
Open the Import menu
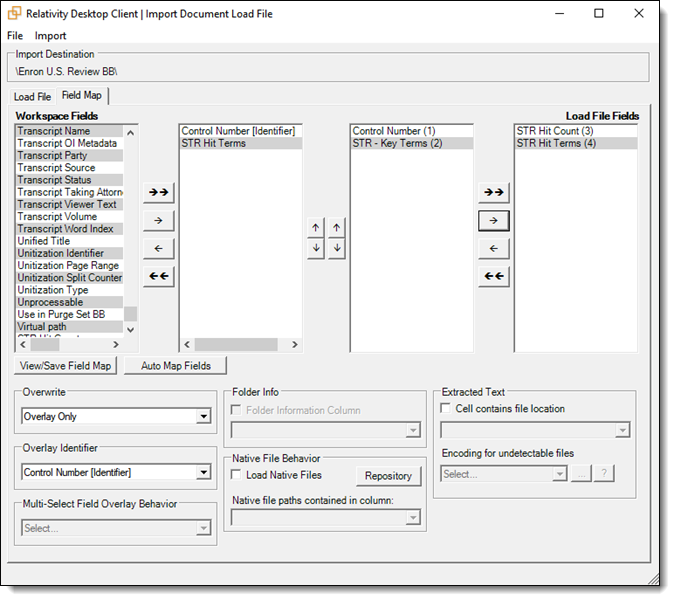(51, 36)
